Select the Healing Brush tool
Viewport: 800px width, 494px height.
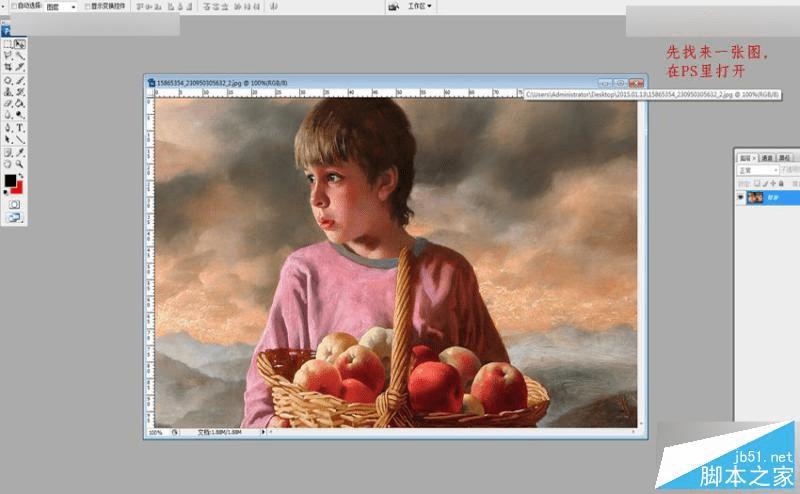pos(8,81)
